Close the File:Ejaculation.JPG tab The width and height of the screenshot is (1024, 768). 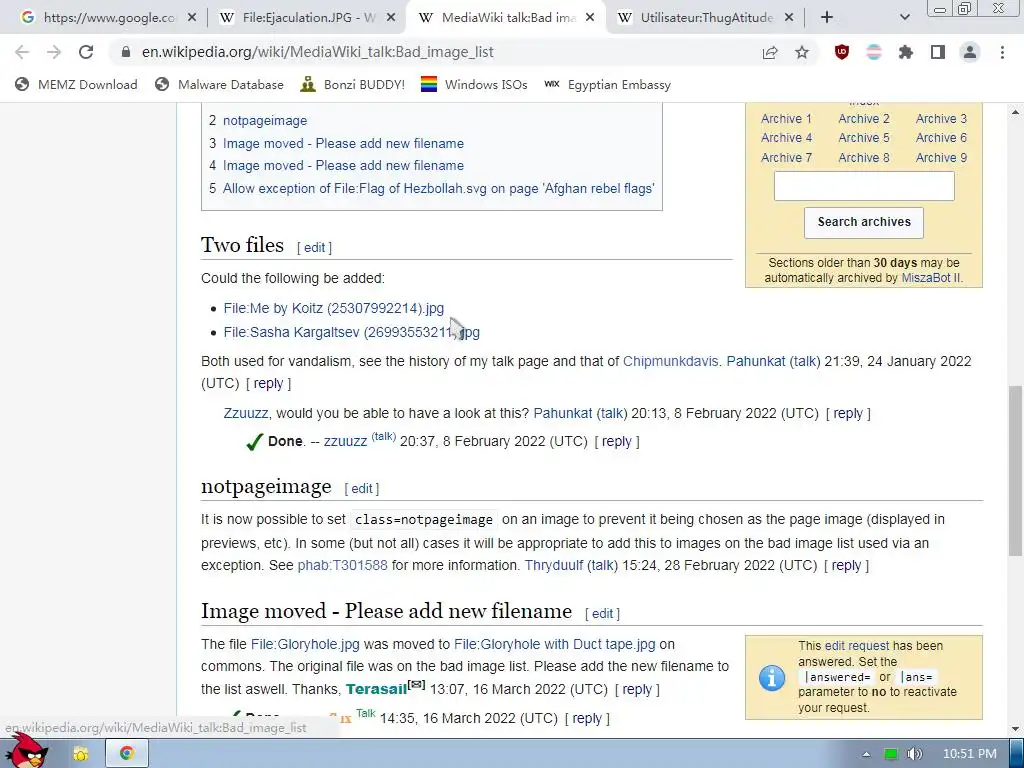[391, 18]
